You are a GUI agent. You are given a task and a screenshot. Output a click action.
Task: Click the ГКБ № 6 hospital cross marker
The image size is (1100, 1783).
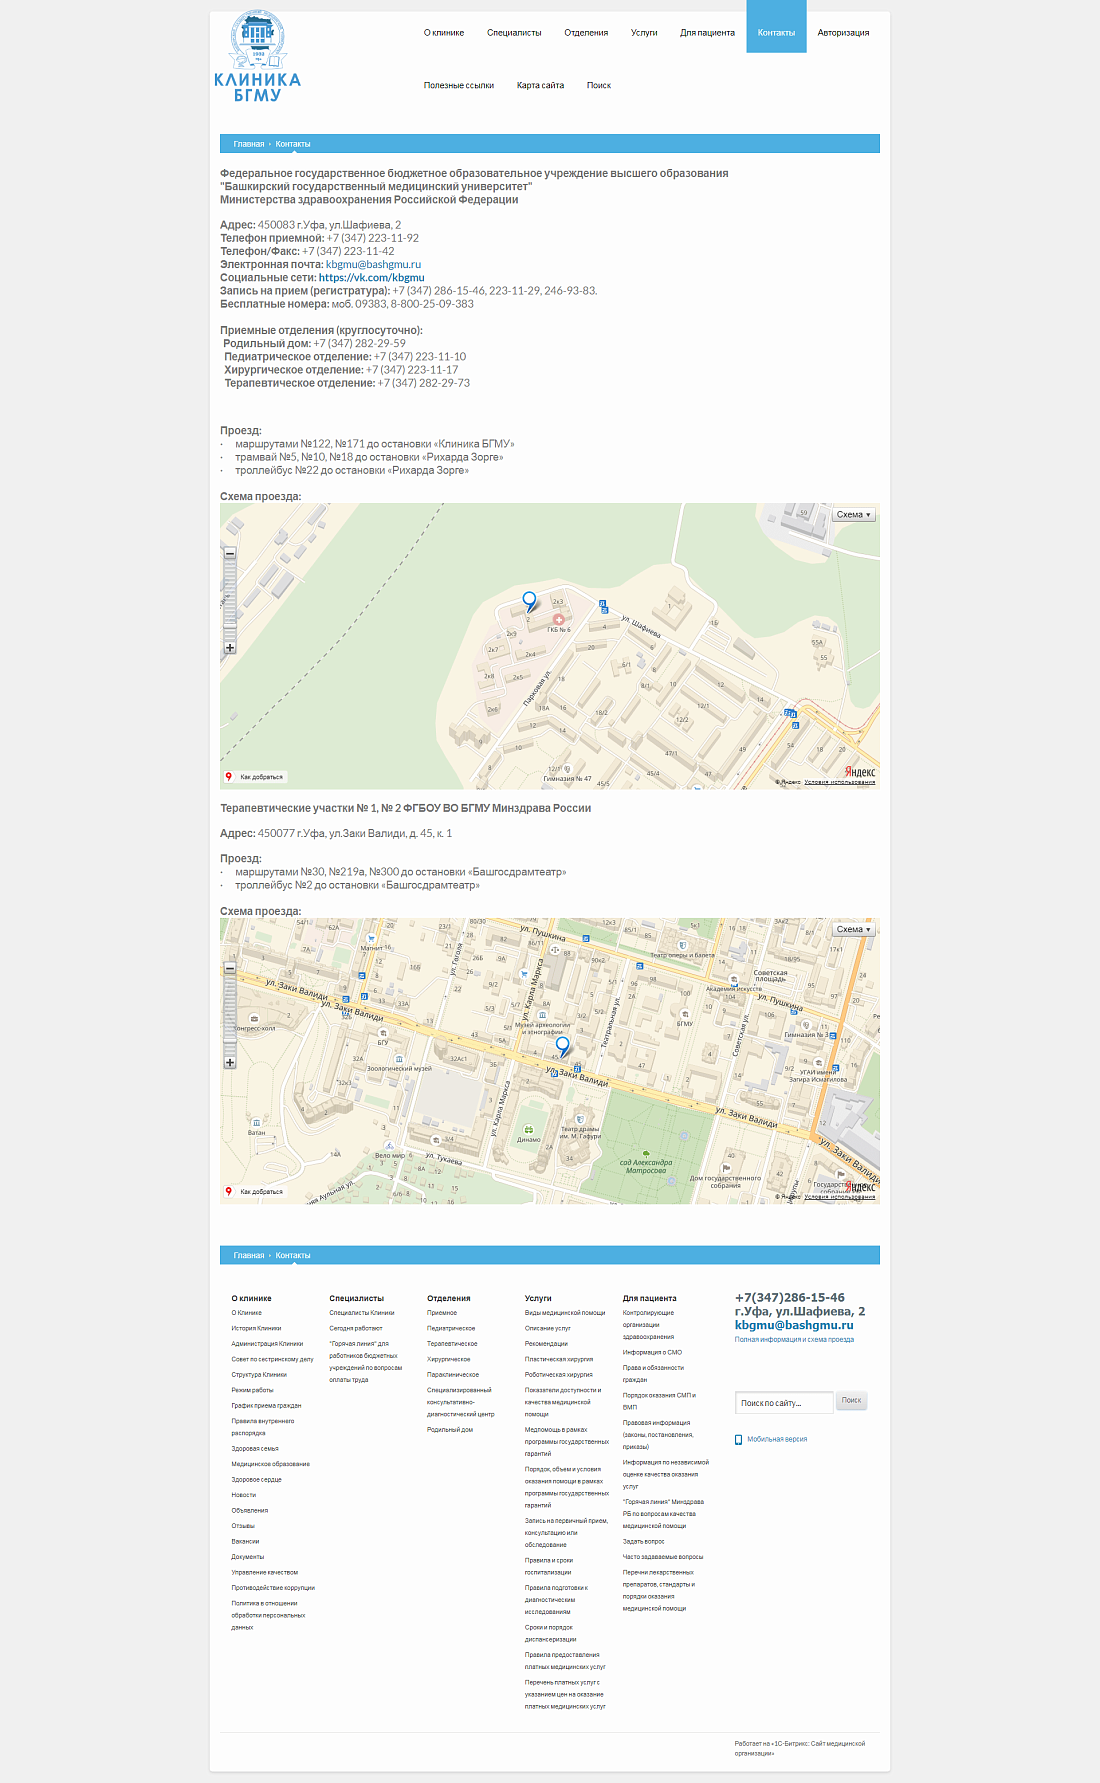tap(559, 619)
